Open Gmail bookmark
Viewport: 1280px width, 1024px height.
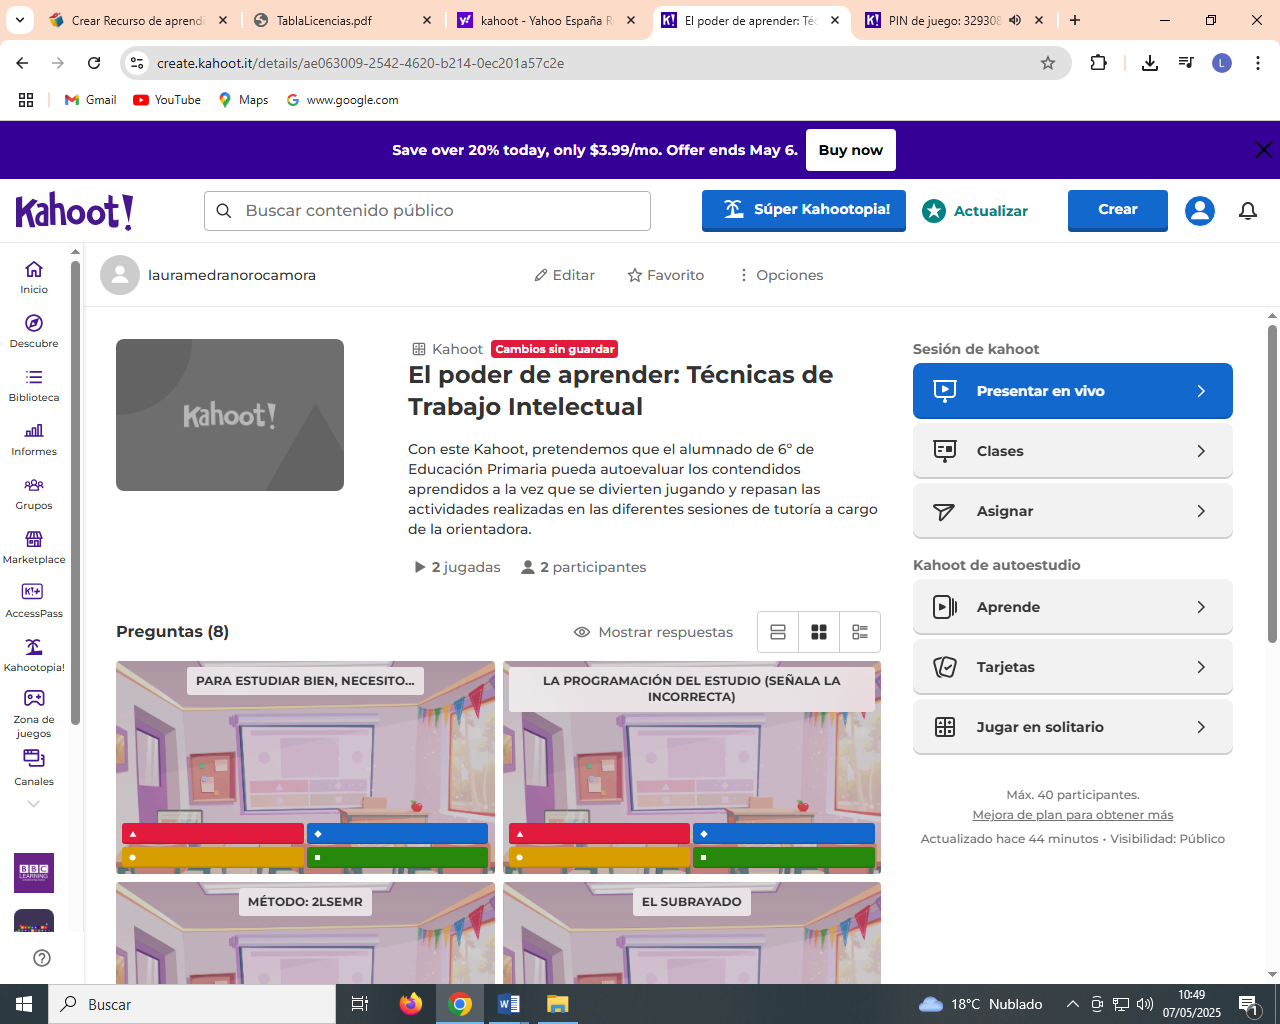pos(90,100)
